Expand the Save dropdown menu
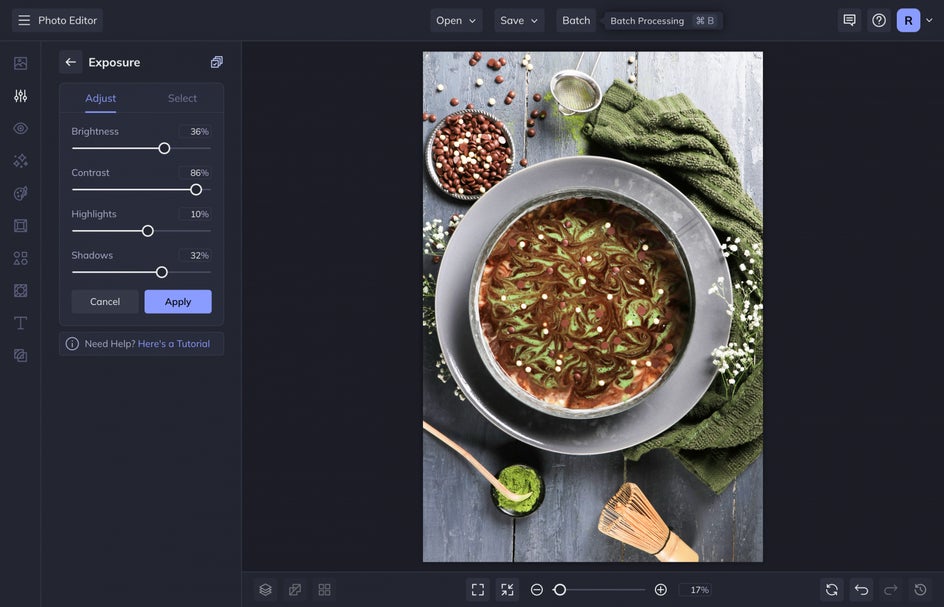The height and width of the screenshot is (607, 944). (519, 20)
